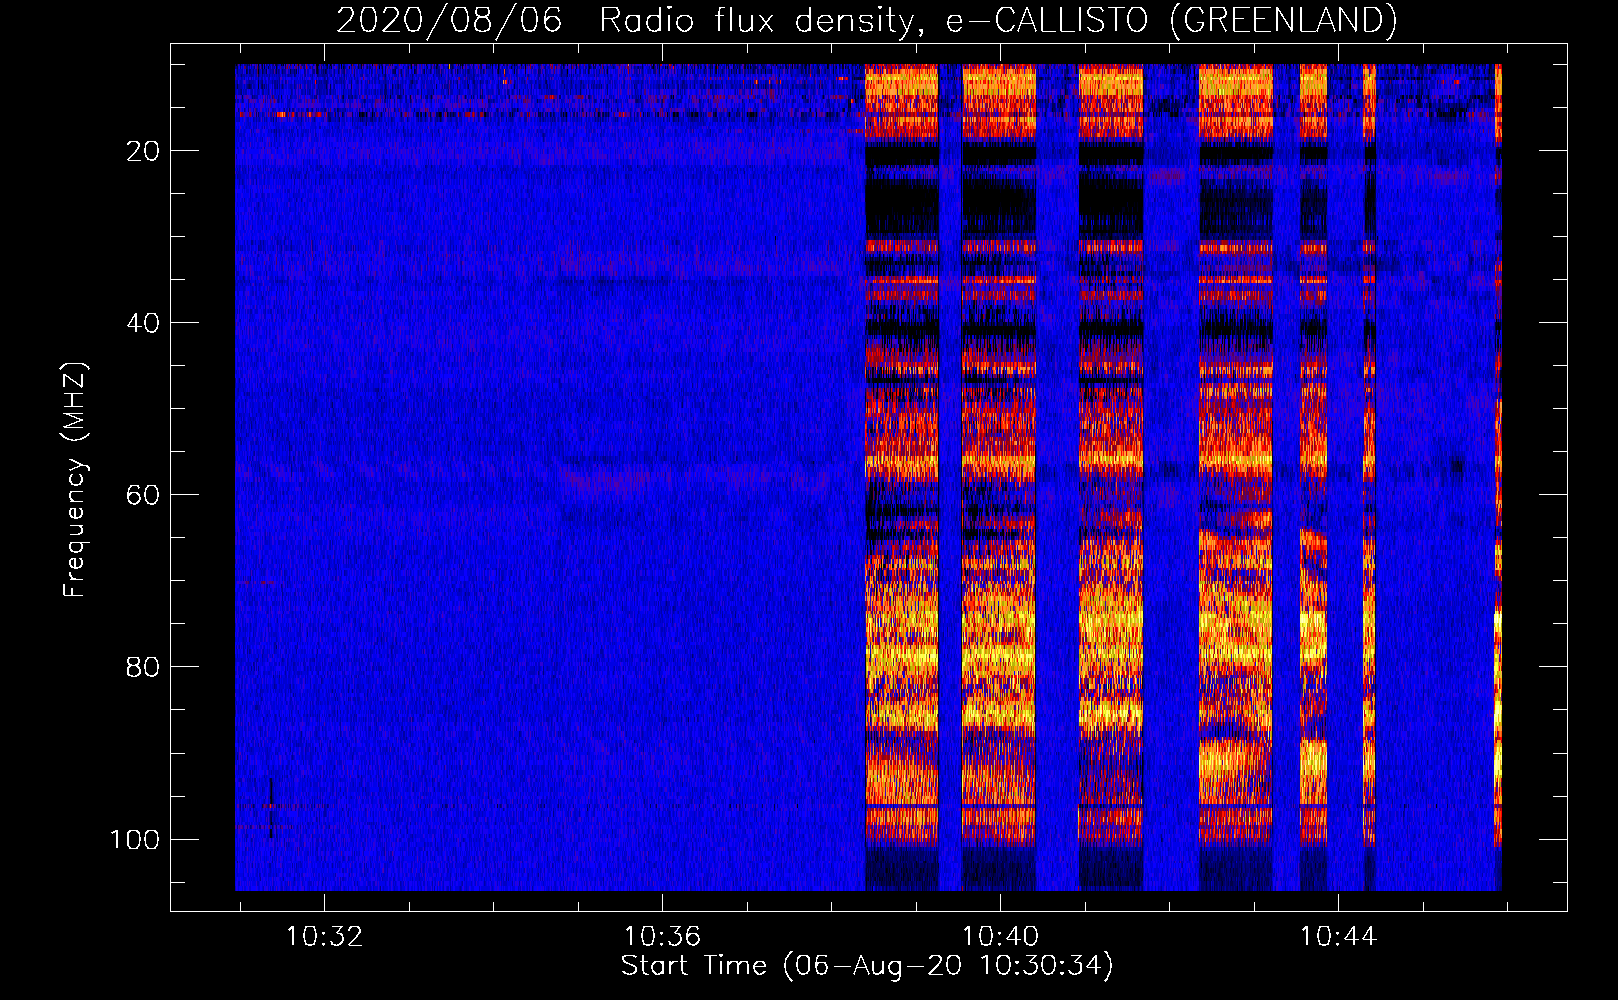Click the '10:40' time tick label

tap(1000, 937)
